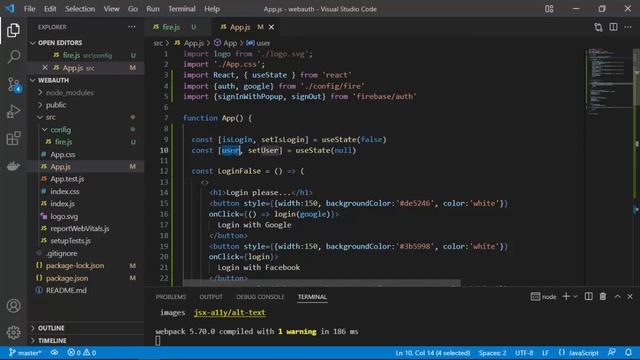Close App.js in Open Editors list

click(45, 67)
